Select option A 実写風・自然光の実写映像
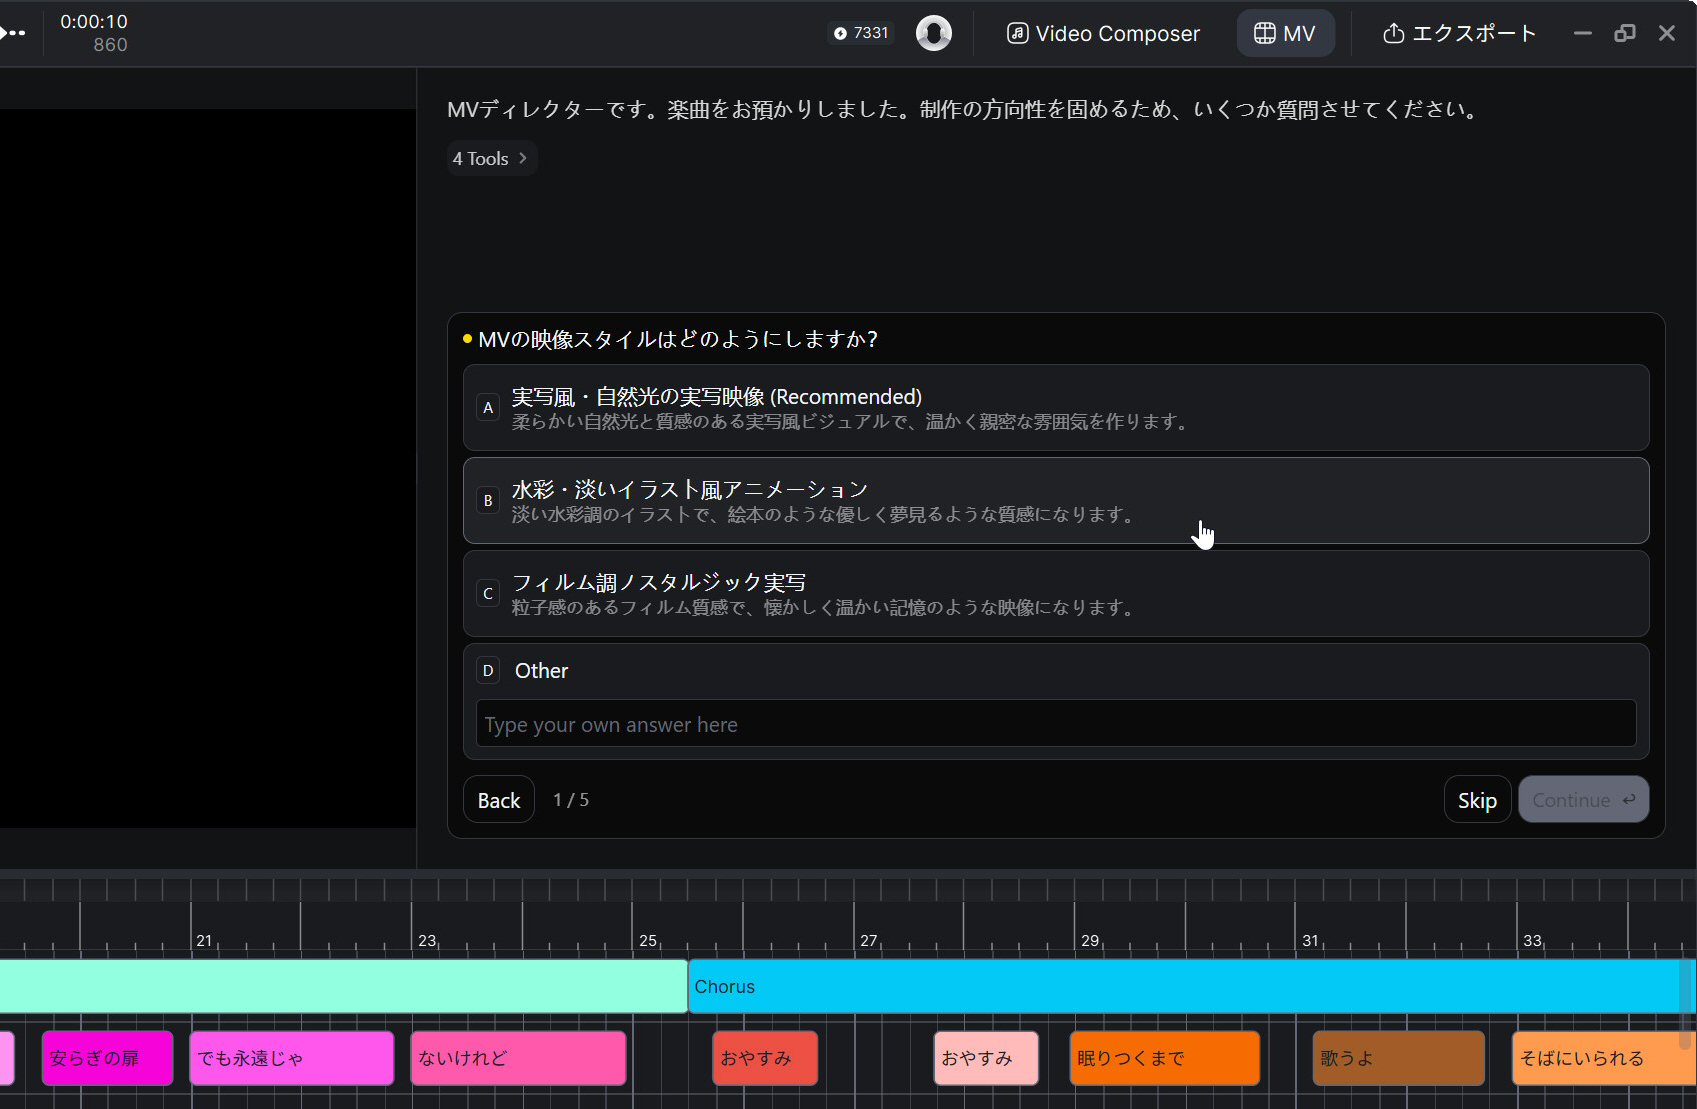Screen dimensions: 1697x1109 click(1056, 407)
